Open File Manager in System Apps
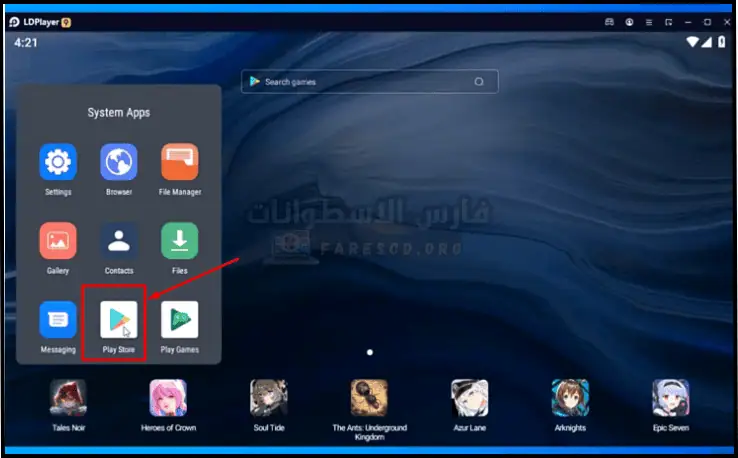Image resolution: width=738 pixels, height=458 pixels. click(180, 162)
